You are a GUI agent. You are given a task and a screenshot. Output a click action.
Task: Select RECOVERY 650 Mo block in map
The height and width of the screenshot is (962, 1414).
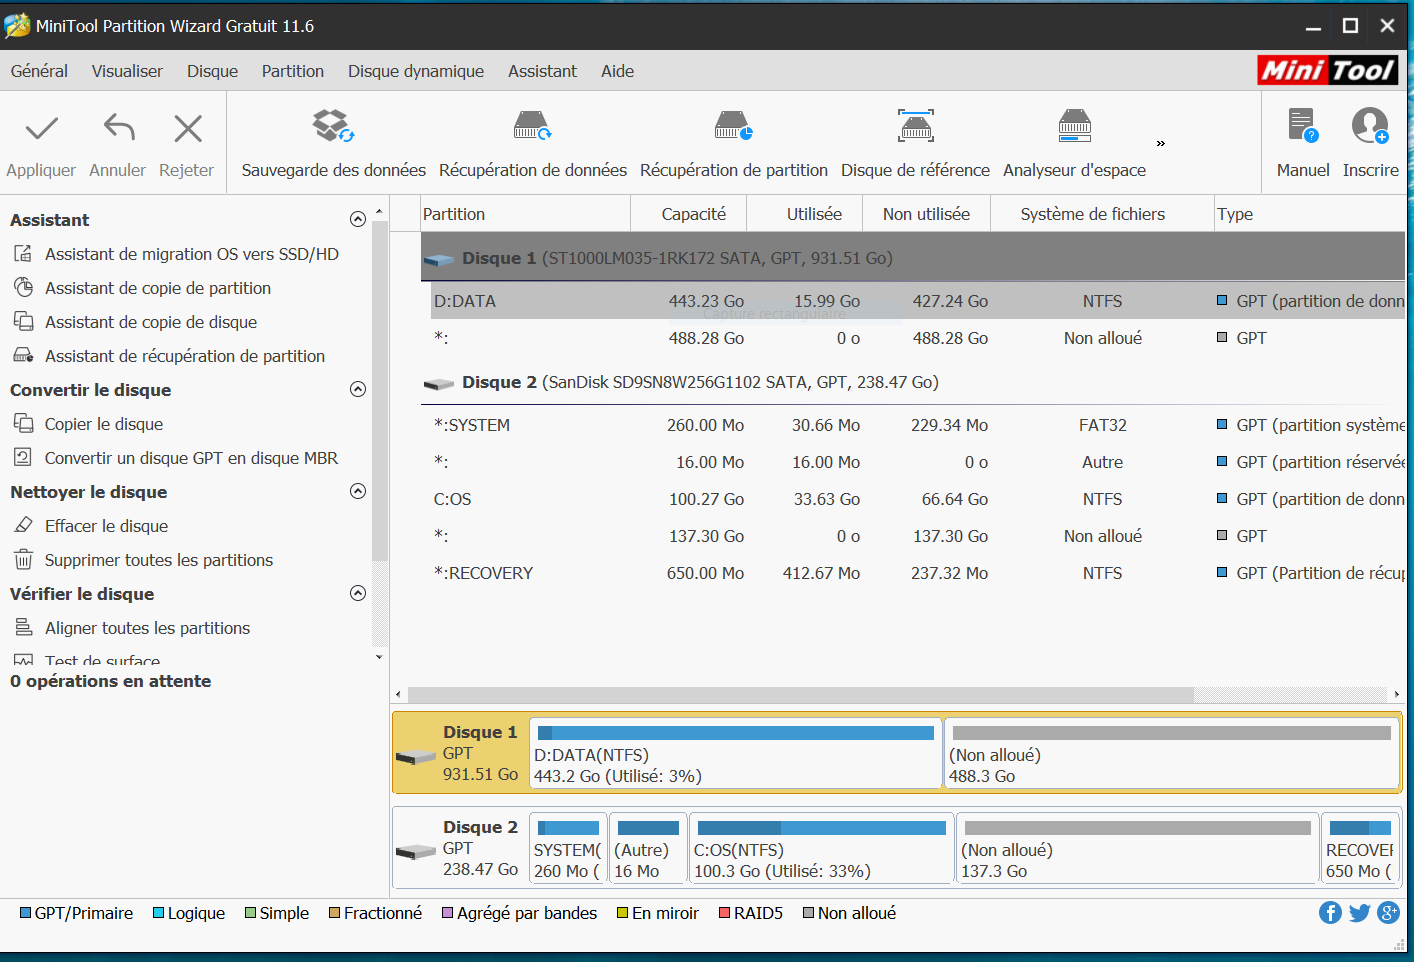coord(1359,848)
